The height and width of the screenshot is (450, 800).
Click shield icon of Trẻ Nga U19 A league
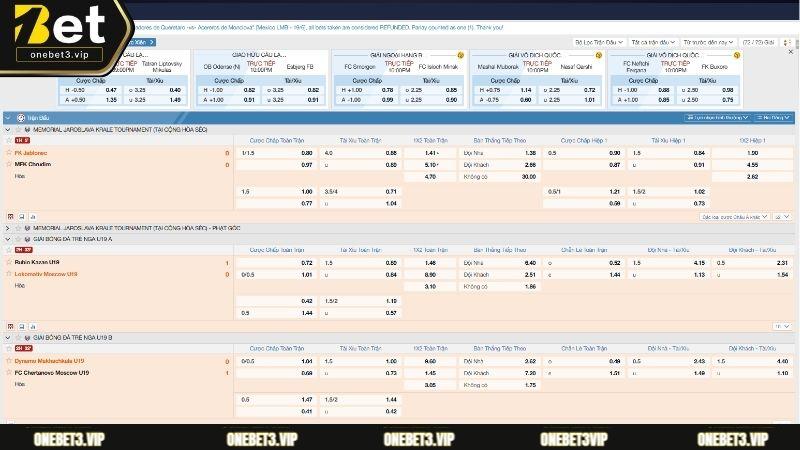(x=28, y=239)
